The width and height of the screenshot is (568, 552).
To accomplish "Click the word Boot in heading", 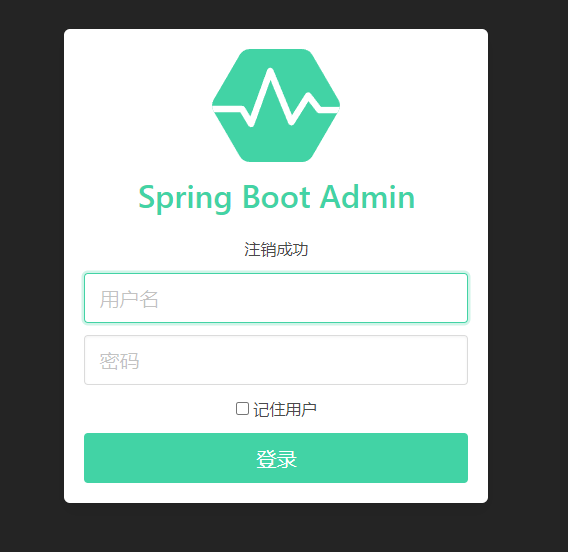I will pyautogui.click(x=276, y=197).
